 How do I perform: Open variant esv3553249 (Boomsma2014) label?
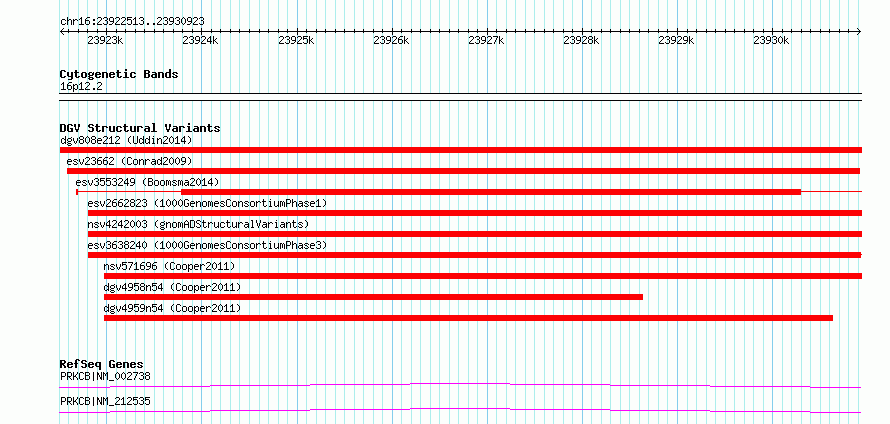tap(147, 182)
